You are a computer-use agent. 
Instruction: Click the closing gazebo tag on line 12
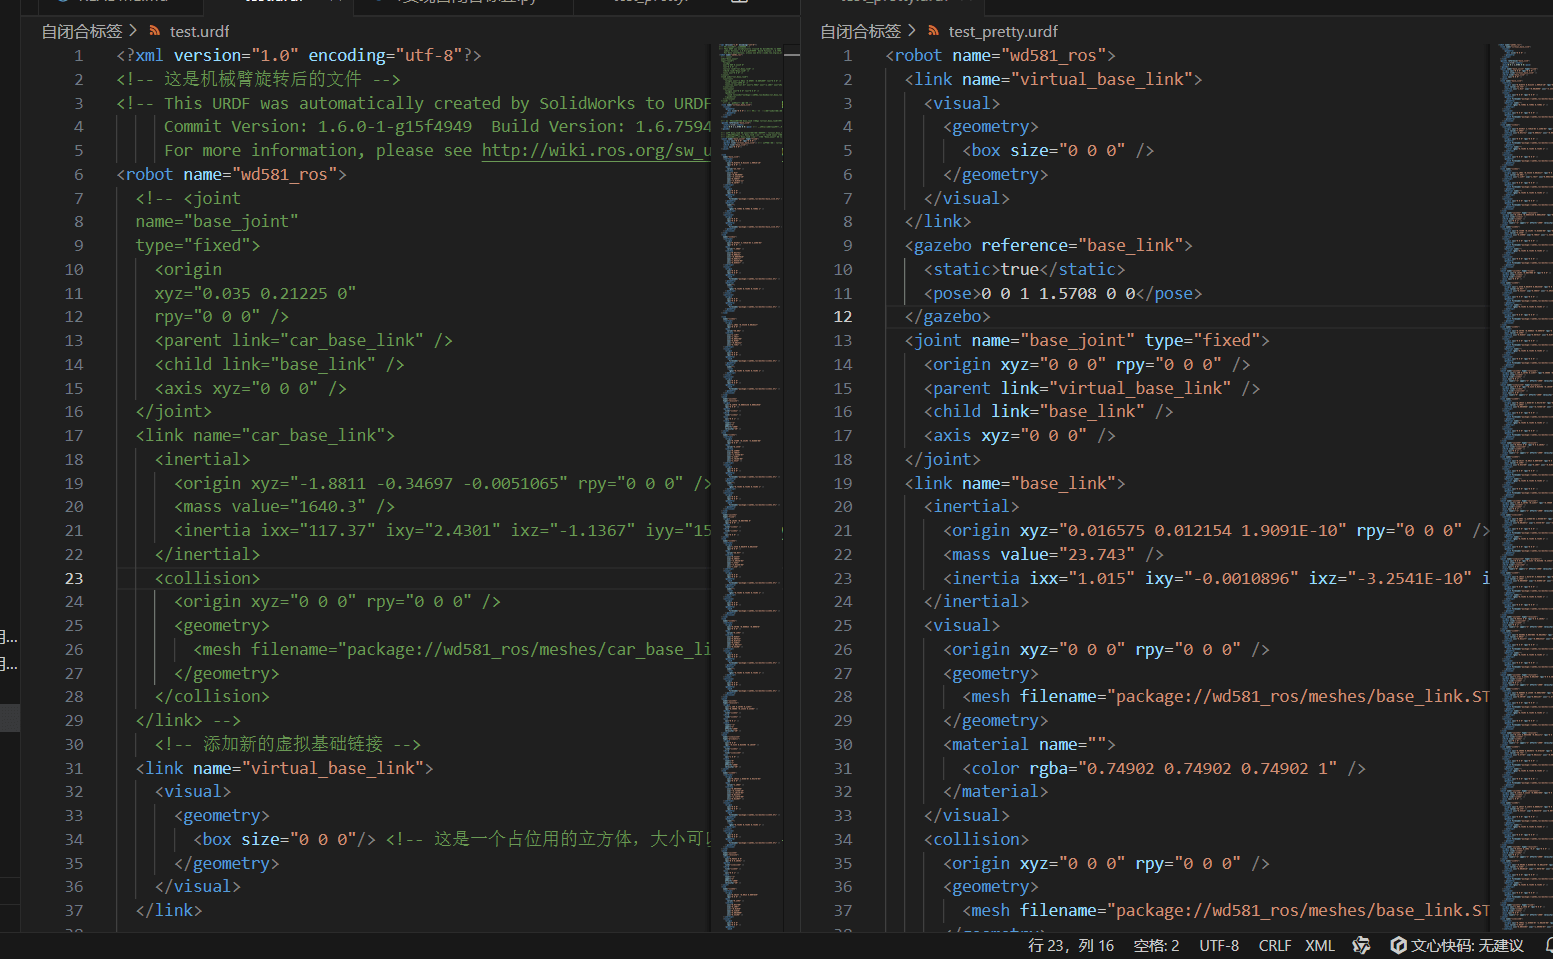[947, 317]
